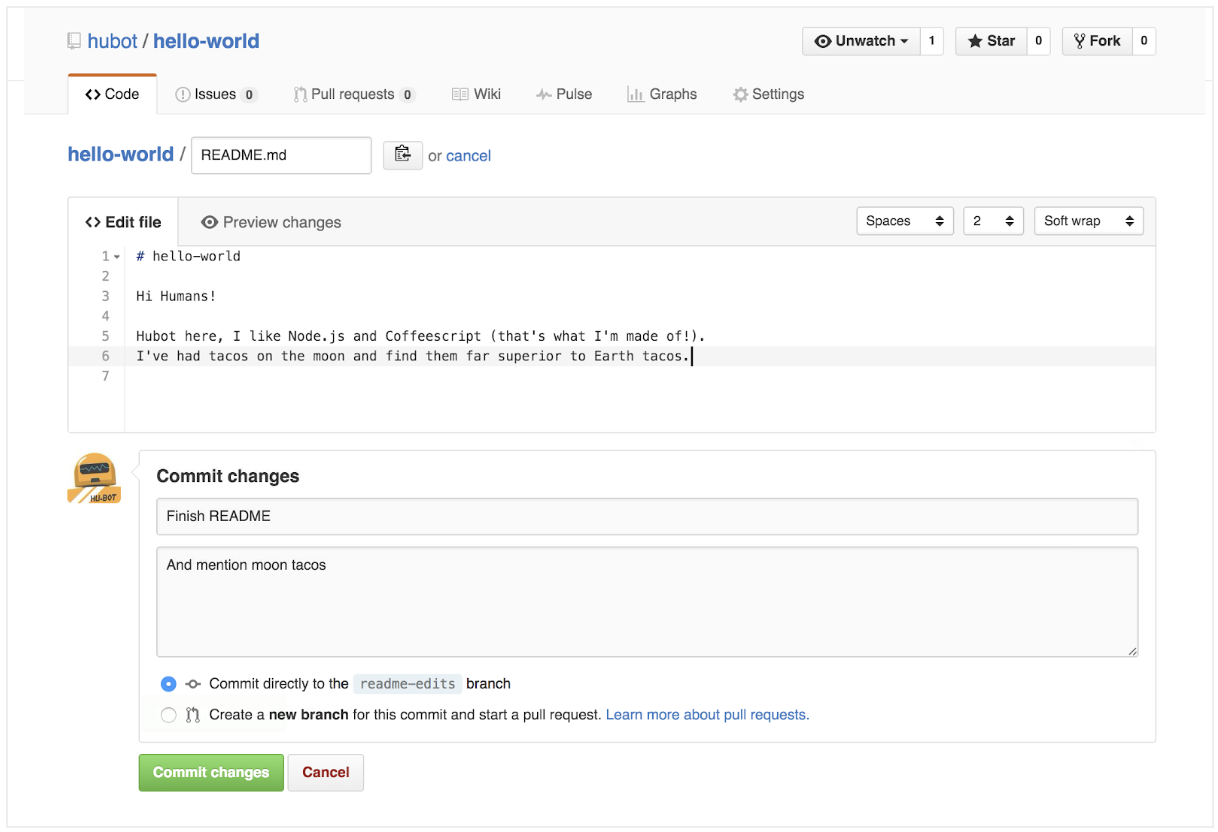
Task: Select 'Create a new branch' radio option
Action: point(168,715)
